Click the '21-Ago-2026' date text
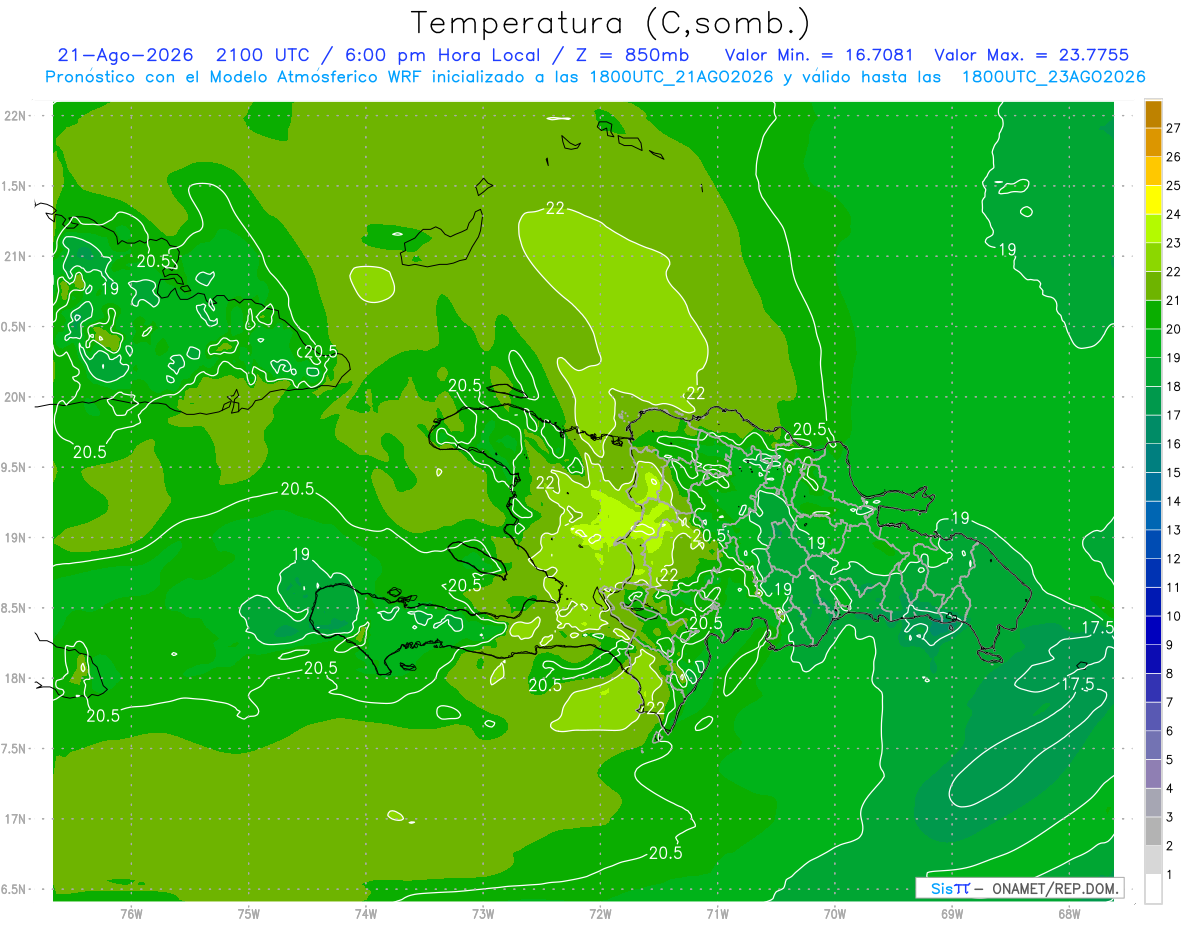1200x927 pixels. click(125, 56)
